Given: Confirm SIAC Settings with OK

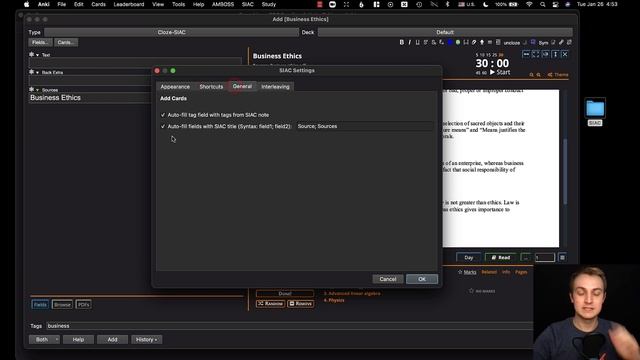Looking at the screenshot, I should [x=422, y=279].
